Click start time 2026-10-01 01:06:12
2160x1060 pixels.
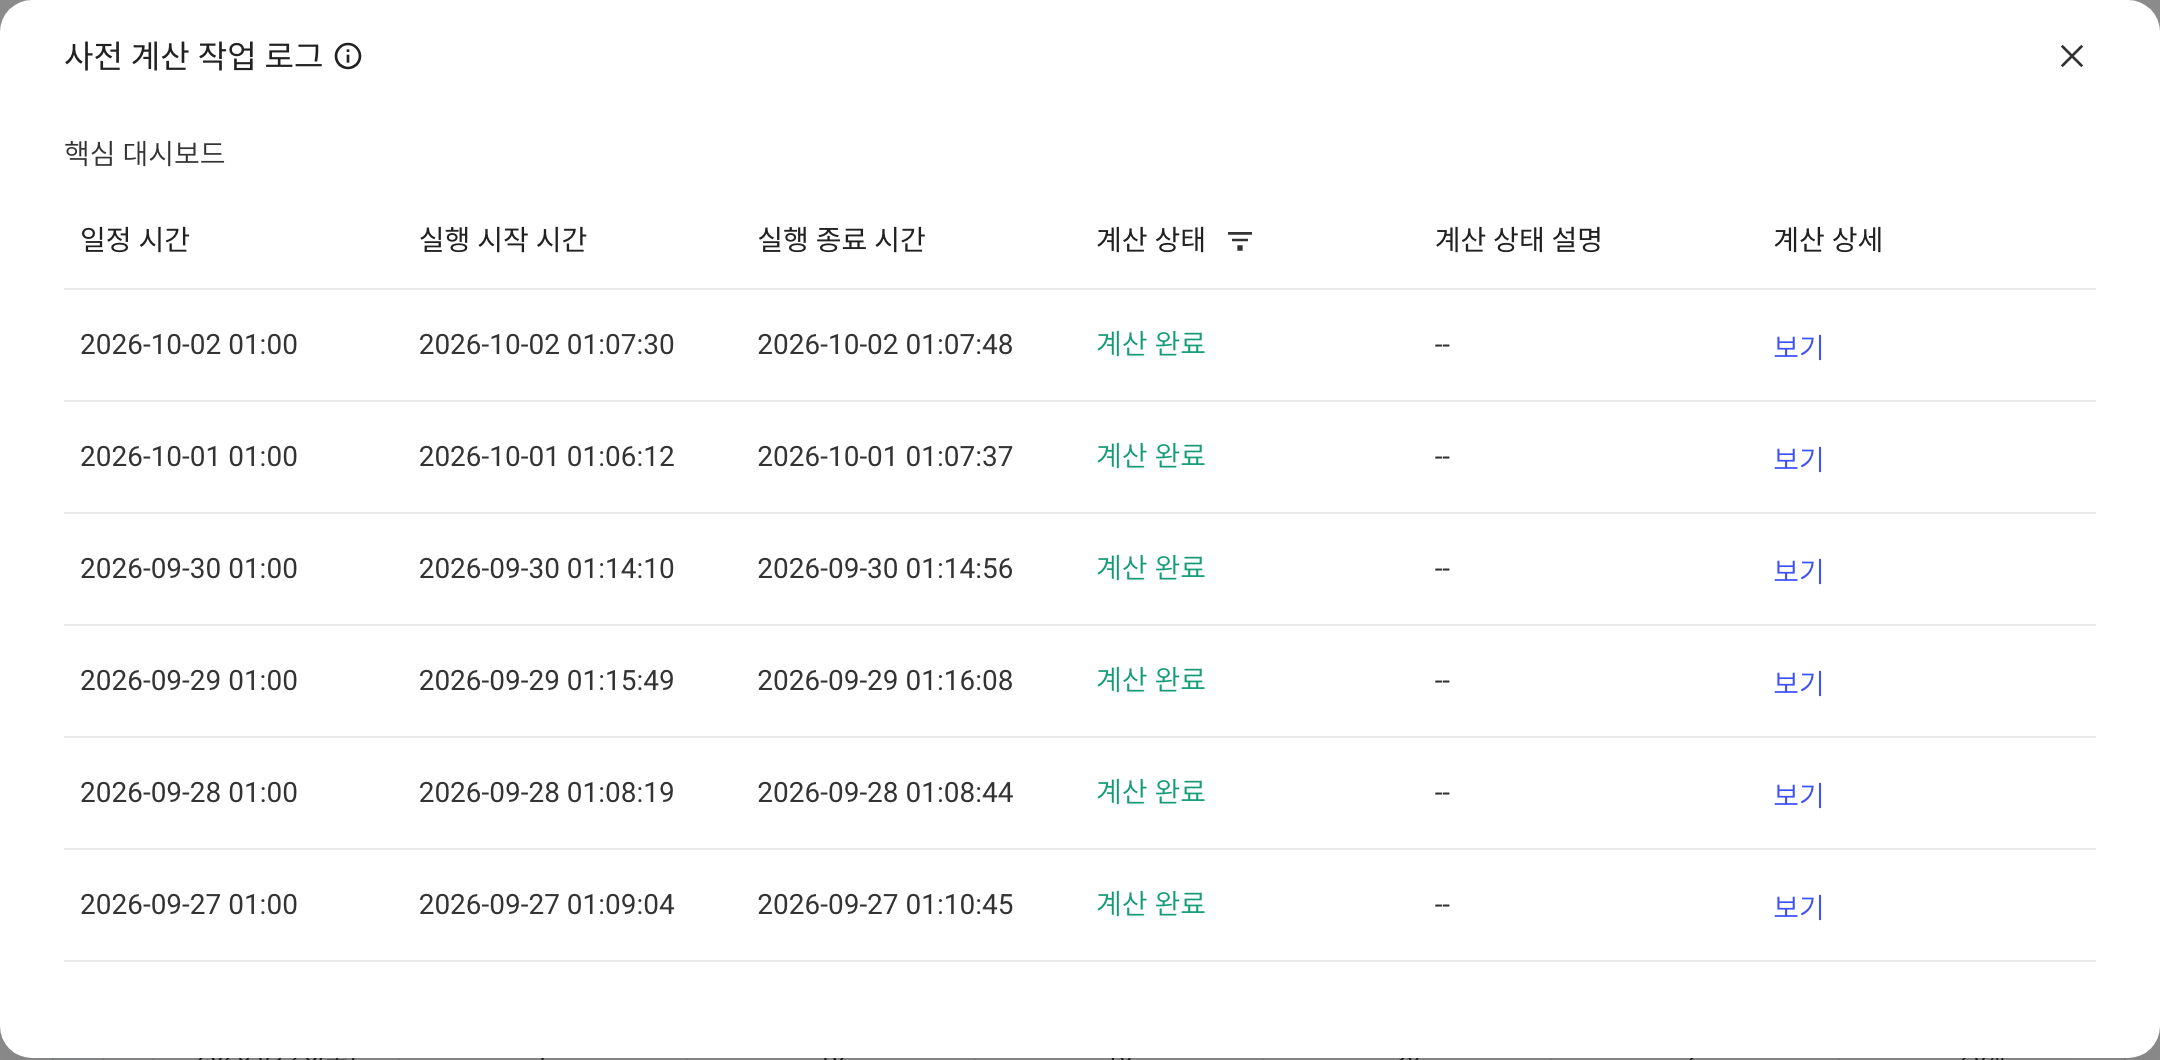547,457
